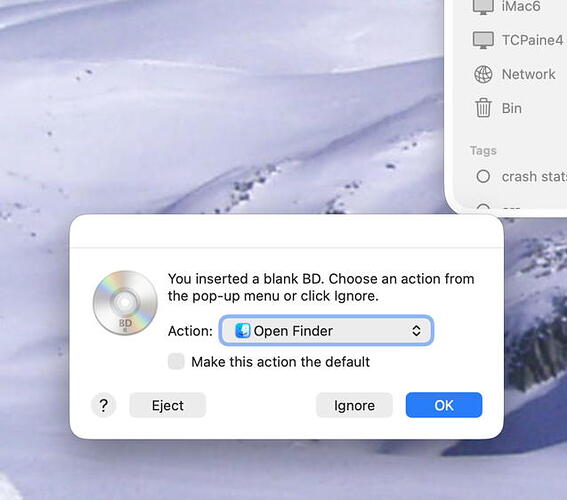Collapse the Tags section header
This screenshot has width=567, height=500.
[x=483, y=150]
